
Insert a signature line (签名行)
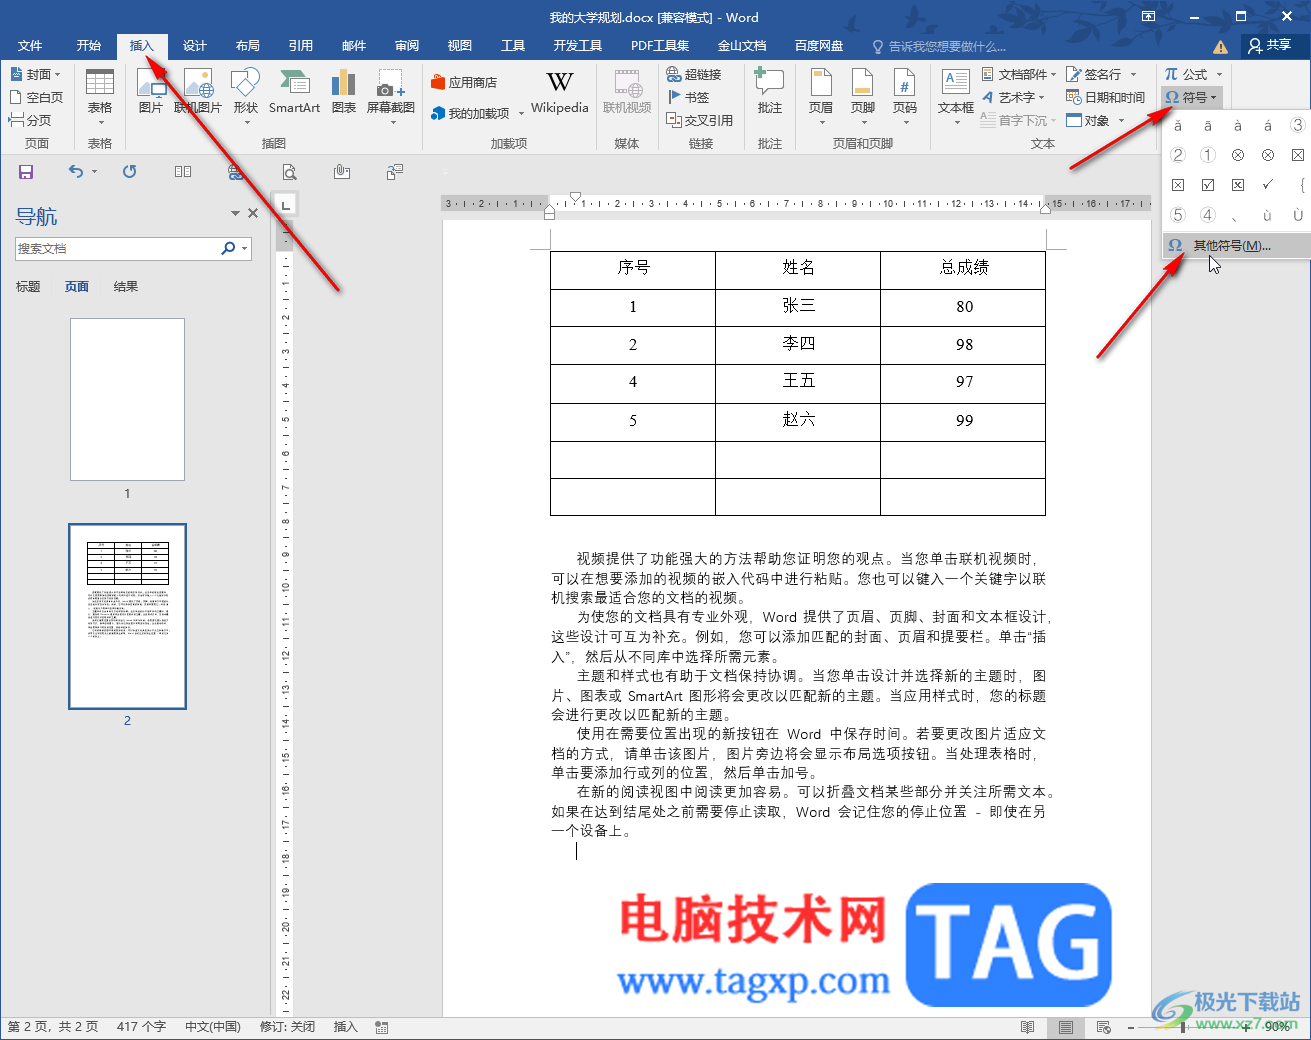1102,74
